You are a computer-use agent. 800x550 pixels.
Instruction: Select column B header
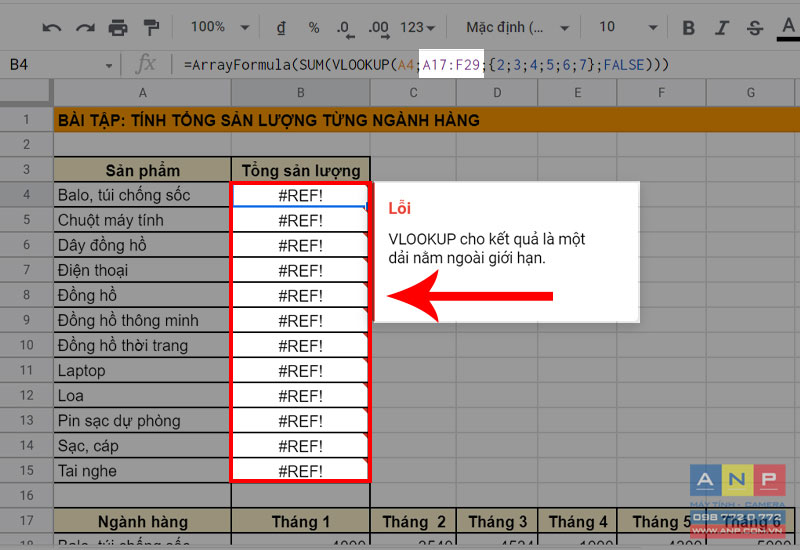(301, 93)
